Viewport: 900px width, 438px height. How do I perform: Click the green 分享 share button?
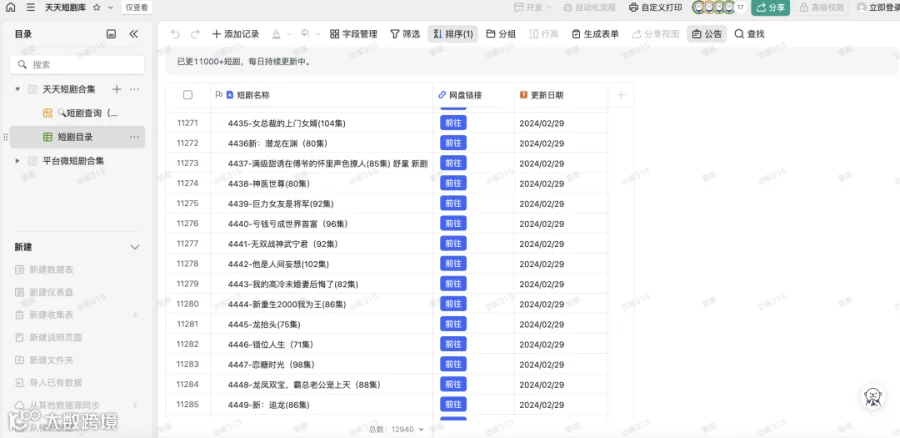pyautogui.click(x=770, y=7)
